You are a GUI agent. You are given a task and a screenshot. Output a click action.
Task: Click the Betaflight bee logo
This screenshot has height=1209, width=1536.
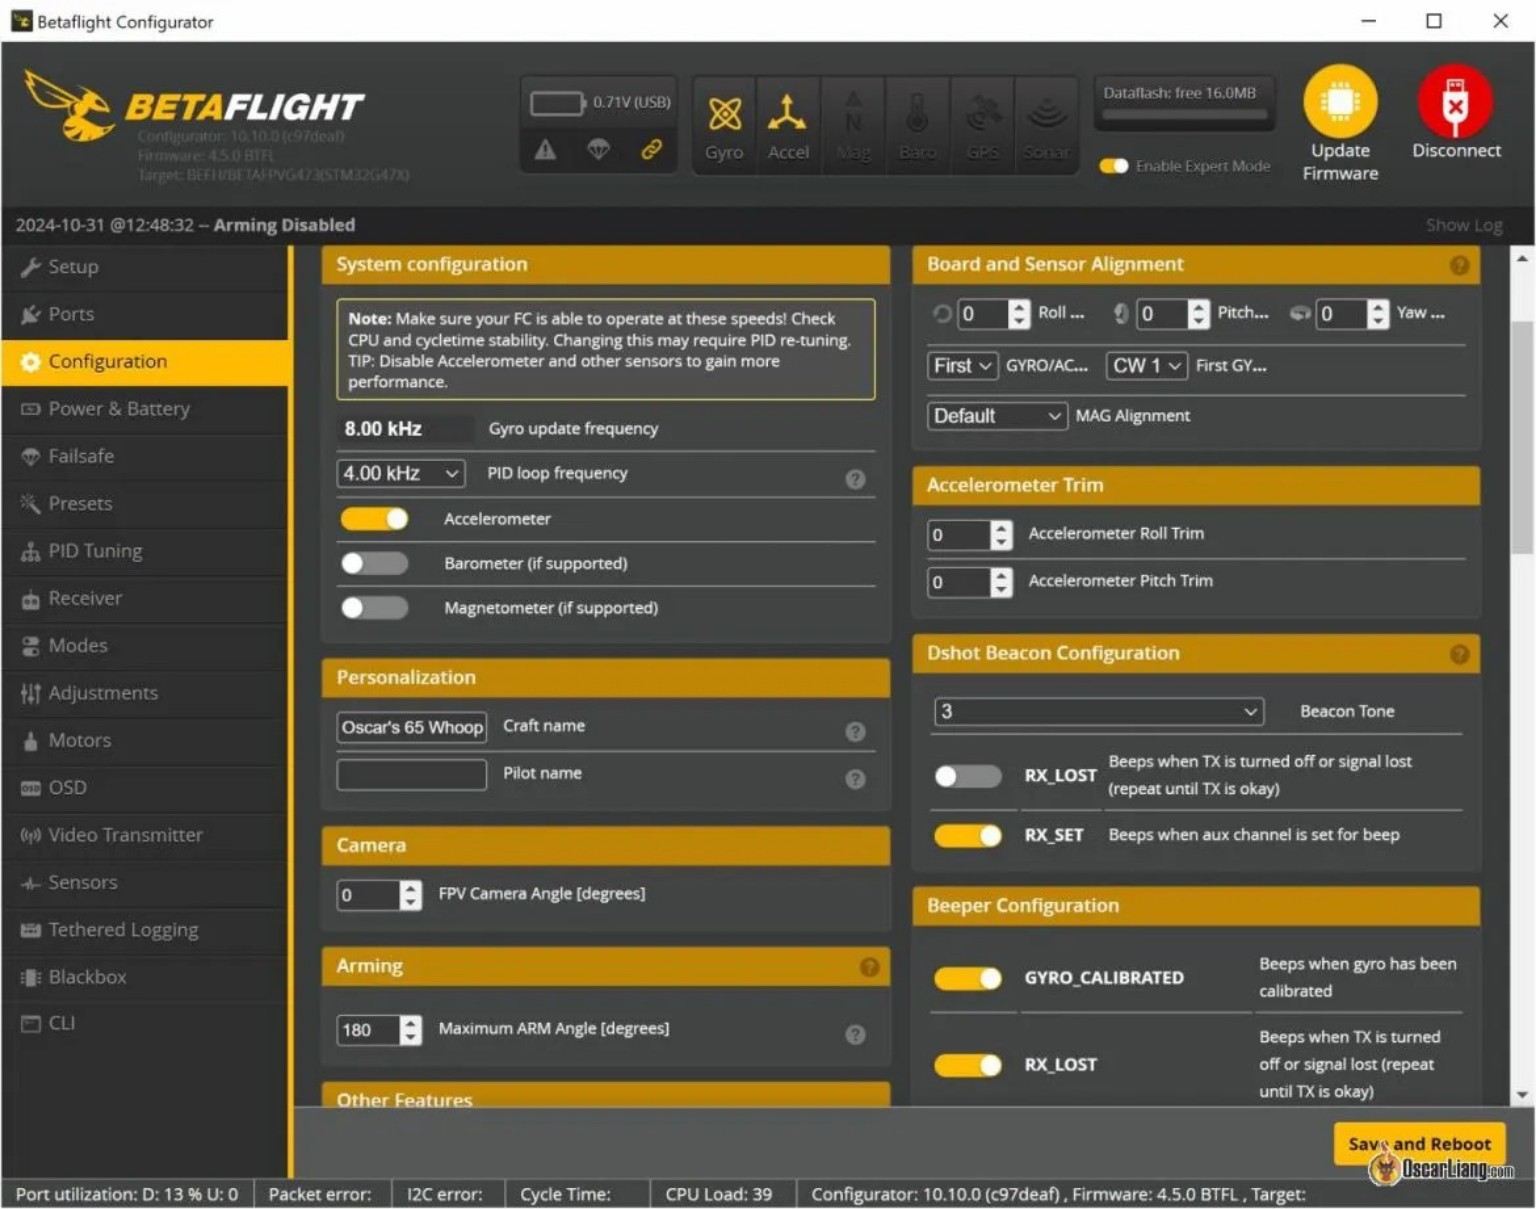(x=68, y=105)
